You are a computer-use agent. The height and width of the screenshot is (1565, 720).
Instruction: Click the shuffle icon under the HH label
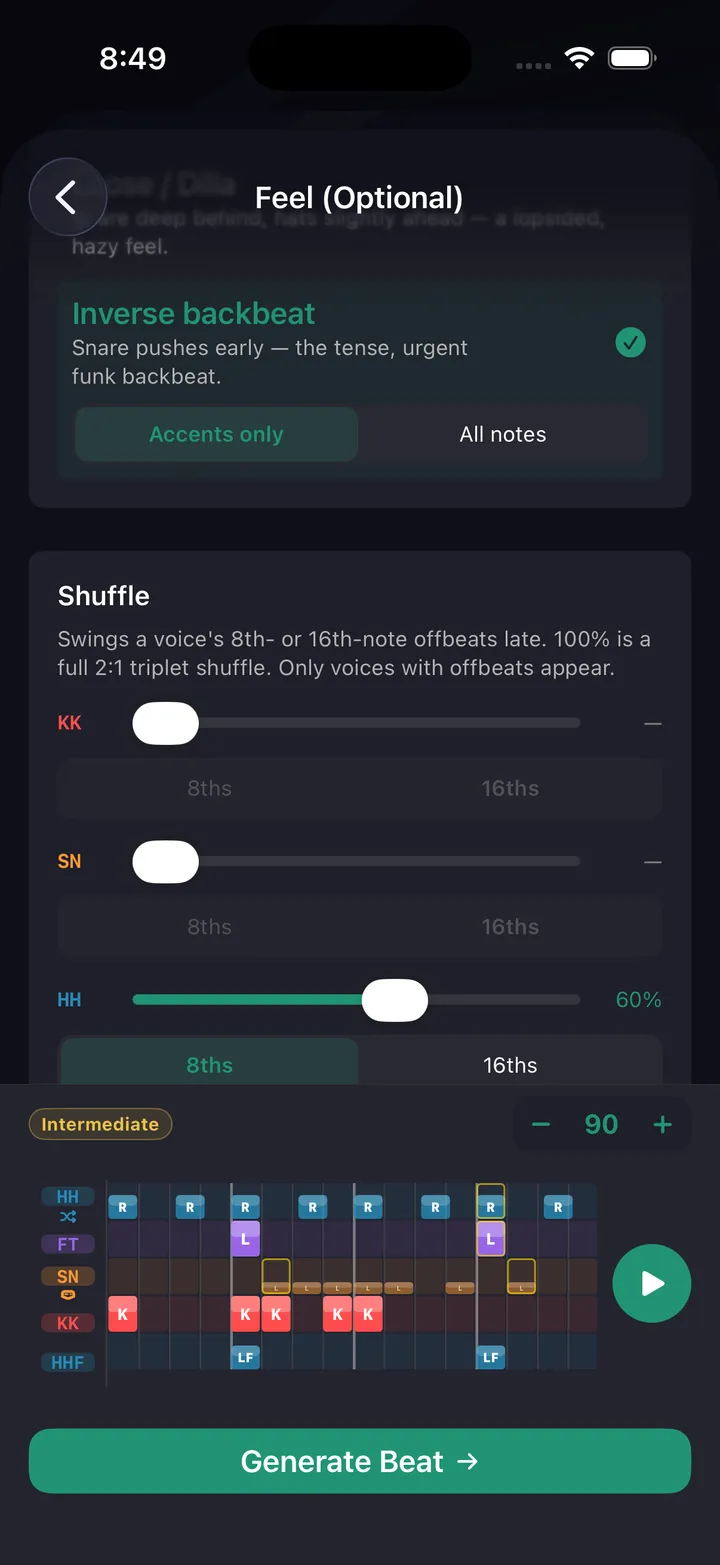click(x=67, y=1217)
